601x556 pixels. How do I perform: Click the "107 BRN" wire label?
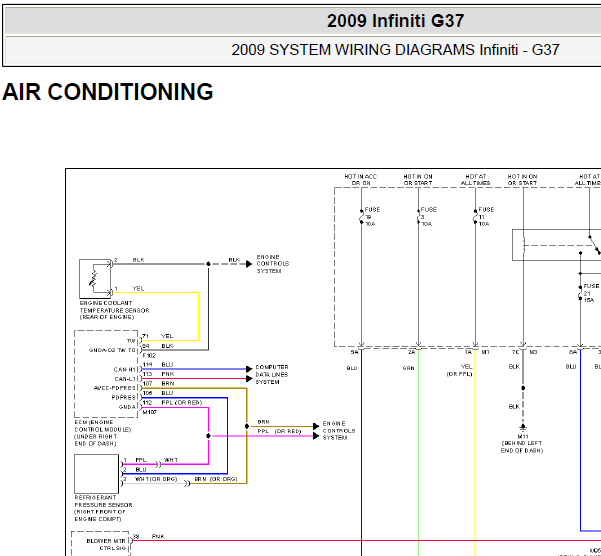coord(158,383)
